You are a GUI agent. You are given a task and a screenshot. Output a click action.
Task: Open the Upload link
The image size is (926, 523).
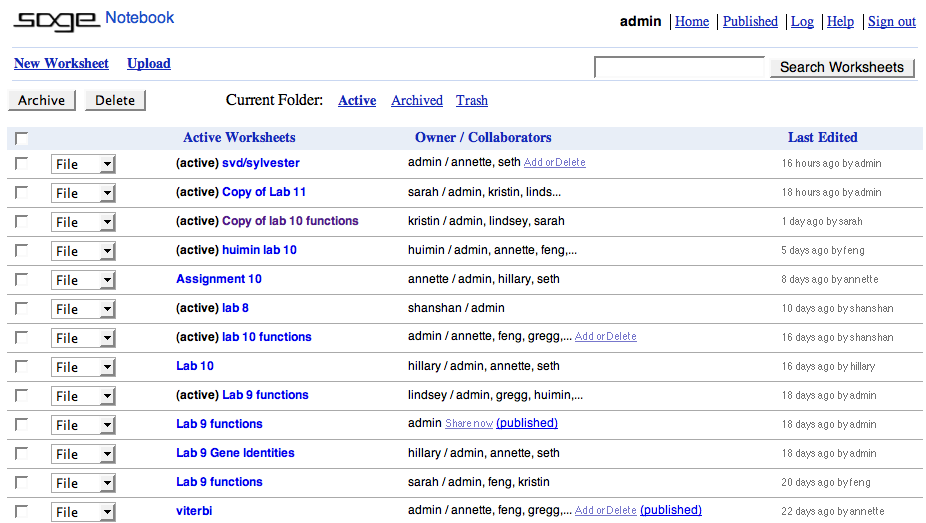(148, 63)
